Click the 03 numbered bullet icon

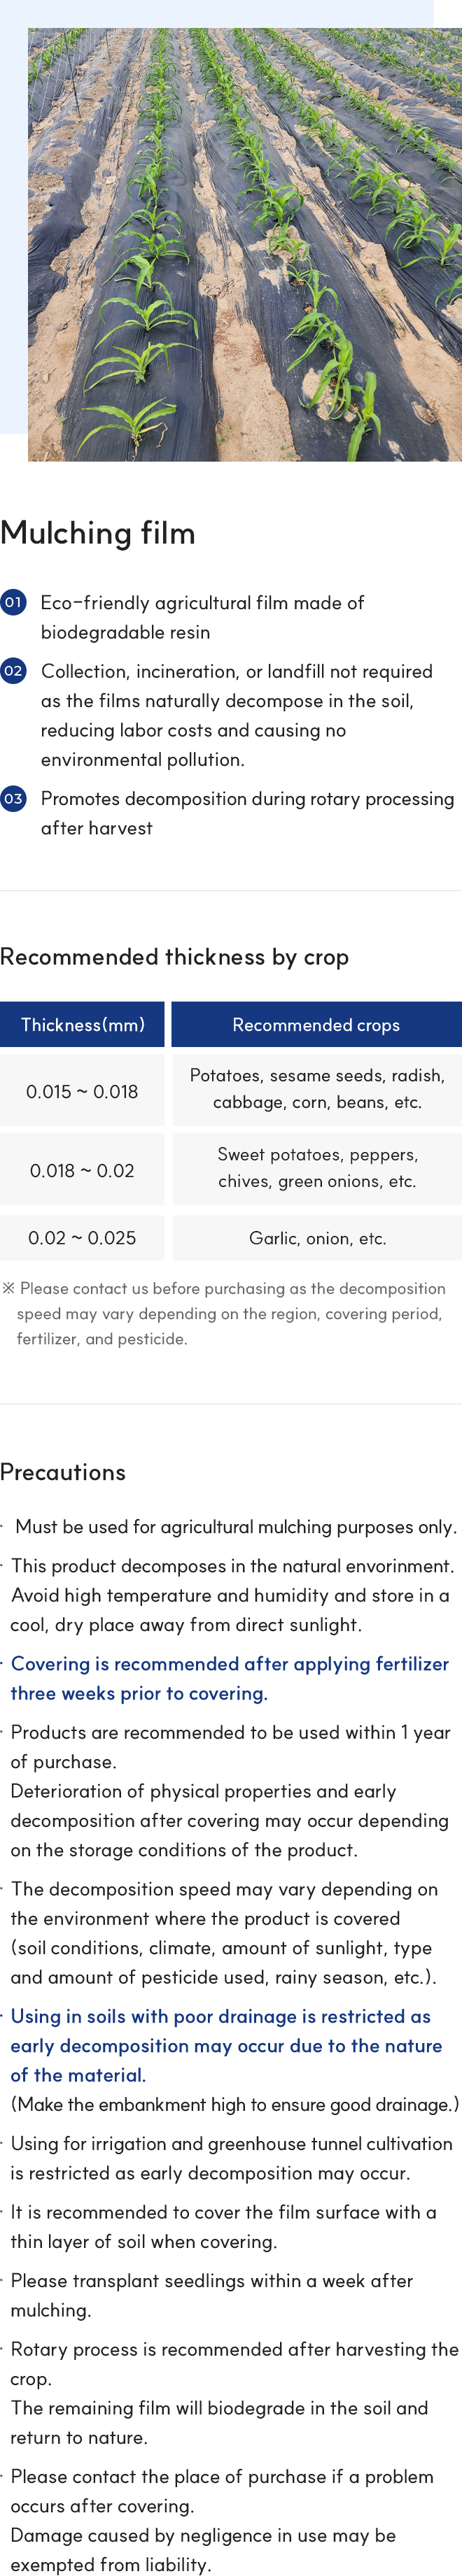pos(13,798)
